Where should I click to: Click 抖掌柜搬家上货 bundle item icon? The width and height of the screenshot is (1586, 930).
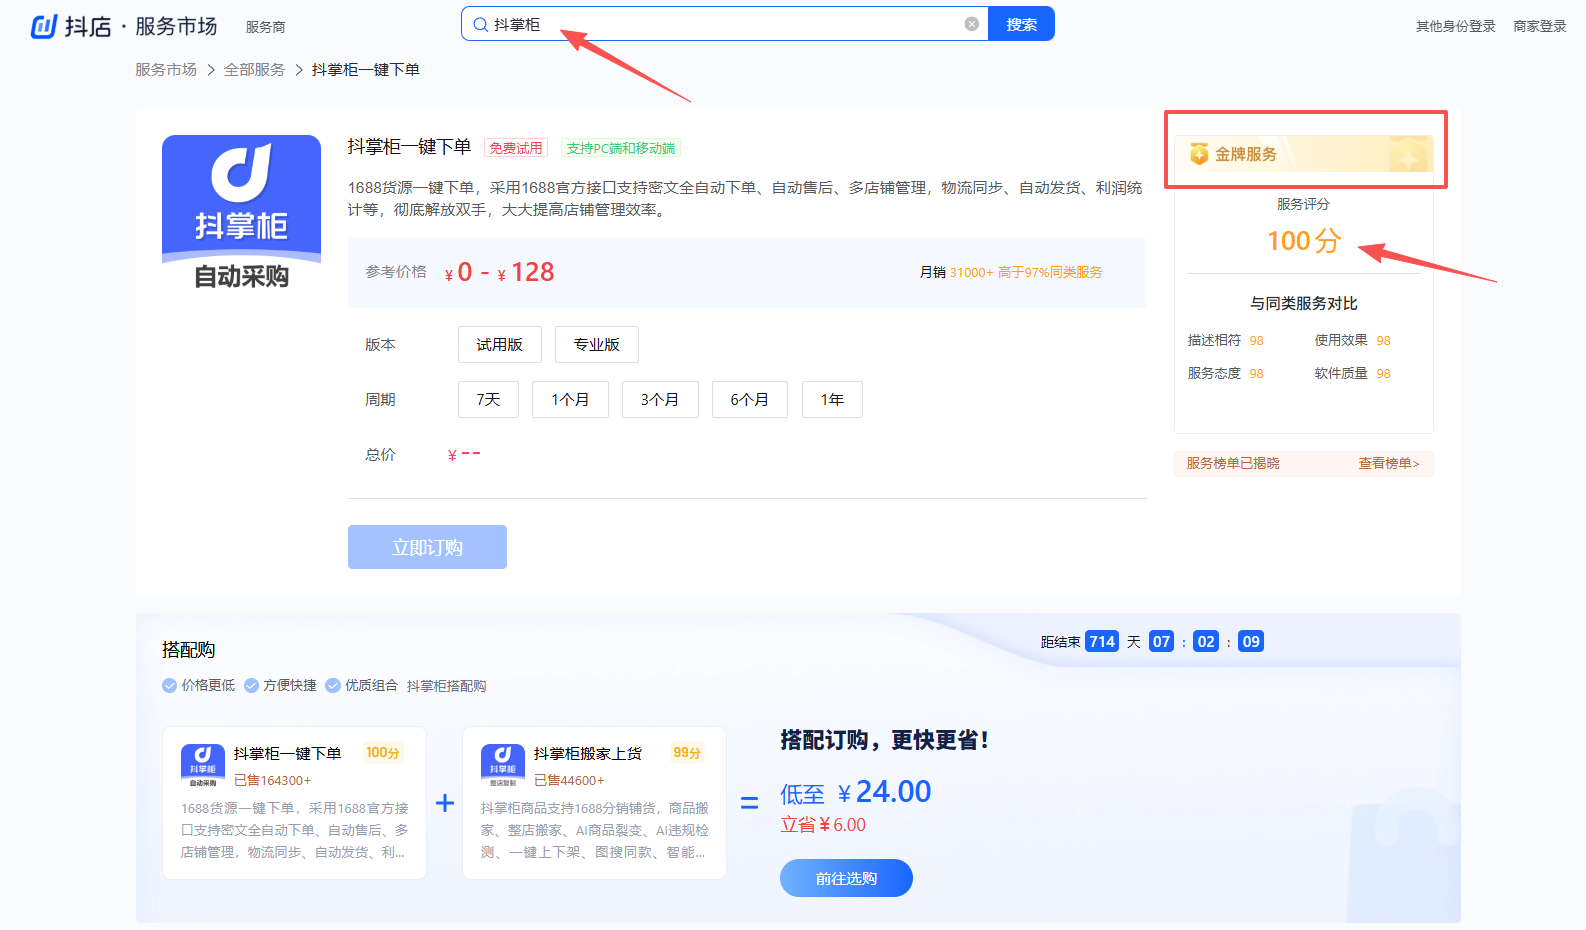point(502,765)
